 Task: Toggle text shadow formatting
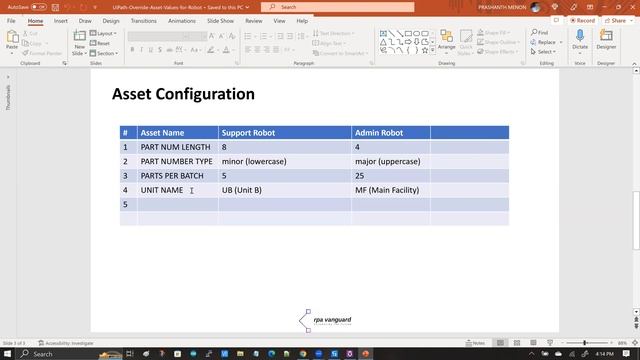point(160,50)
